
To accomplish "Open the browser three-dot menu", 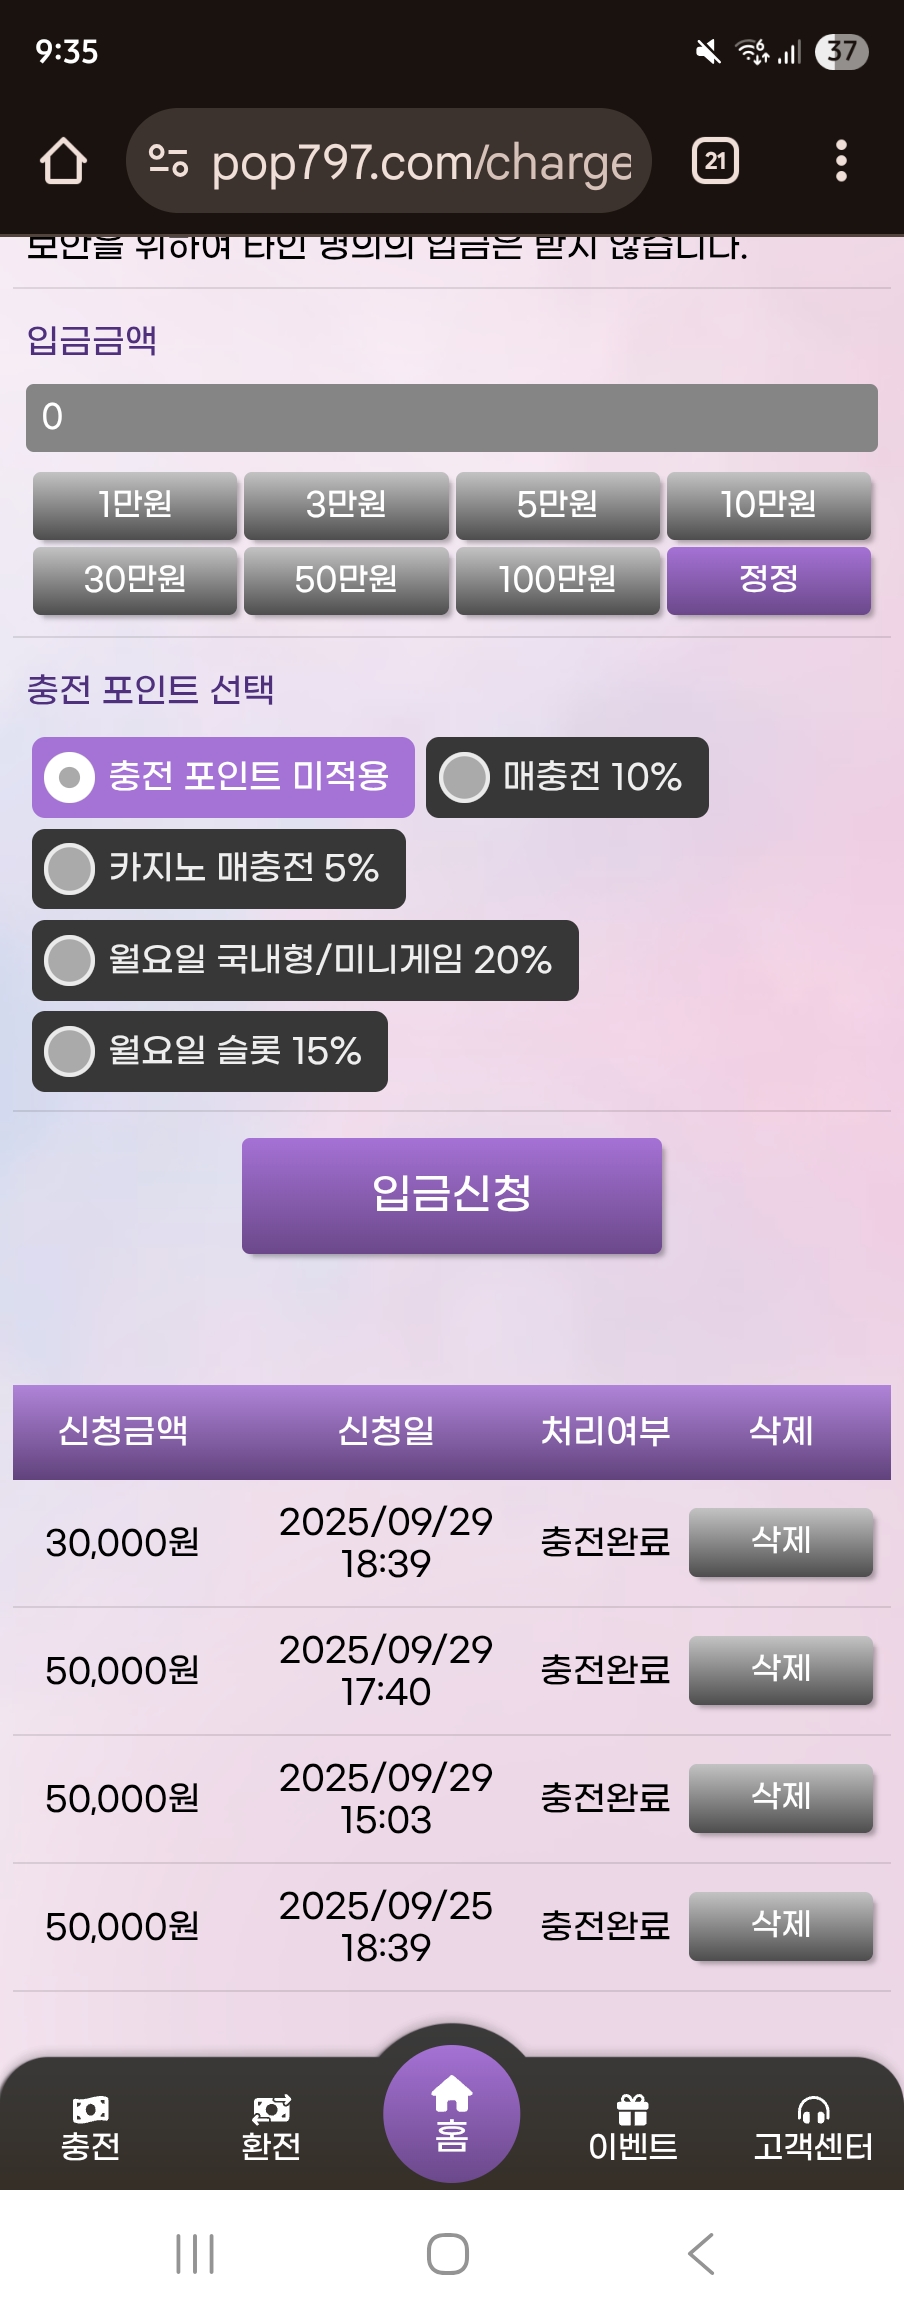I will (x=841, y=161).
